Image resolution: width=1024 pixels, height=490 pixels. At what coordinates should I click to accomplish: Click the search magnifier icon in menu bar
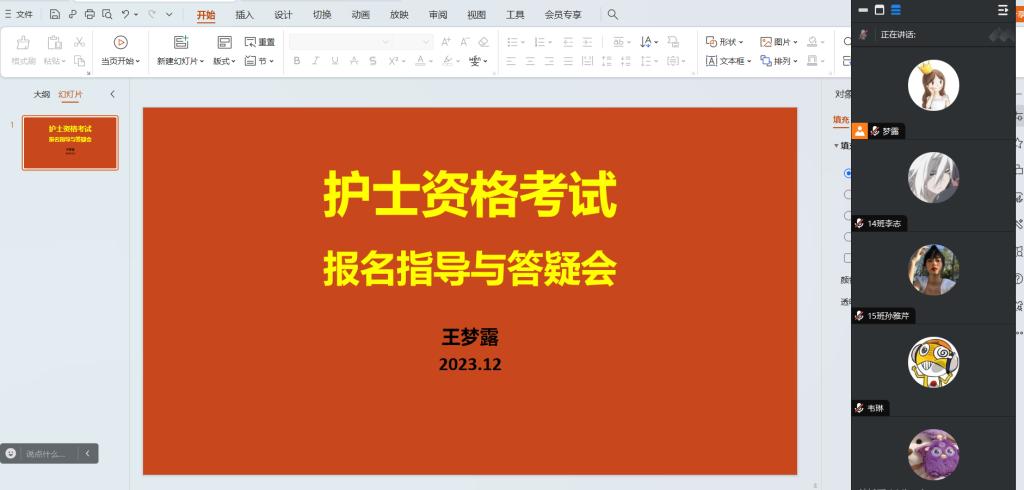point(613,14)
